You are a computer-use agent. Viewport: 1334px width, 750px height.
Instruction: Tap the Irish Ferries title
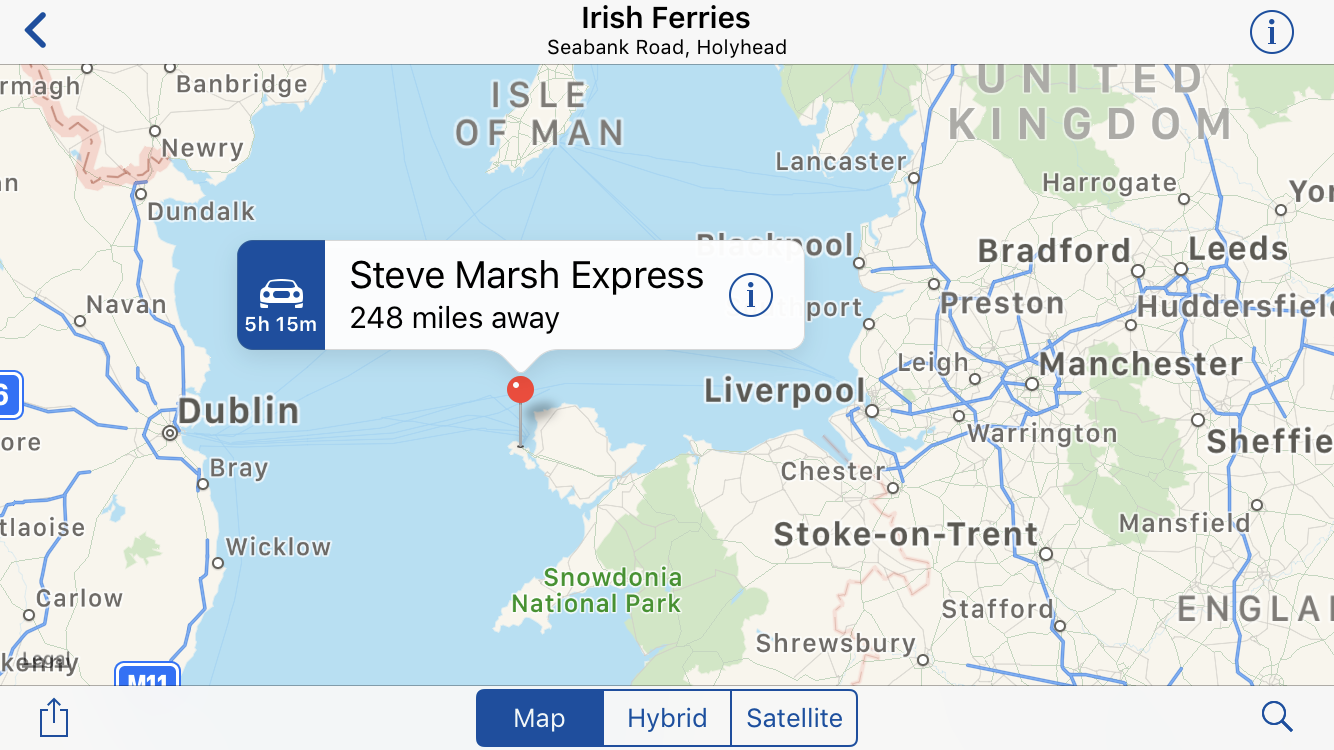(x=666, y=18)
